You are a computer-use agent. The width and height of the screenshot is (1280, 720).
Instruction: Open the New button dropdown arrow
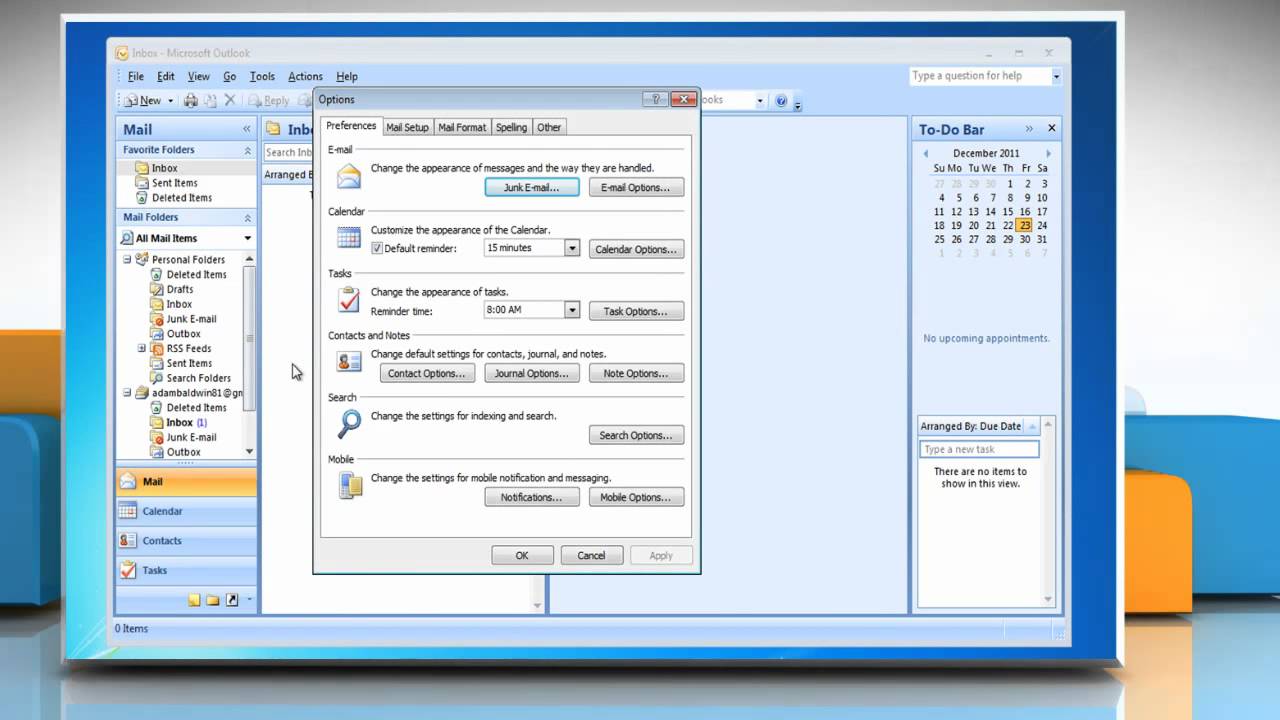(170, 101)
